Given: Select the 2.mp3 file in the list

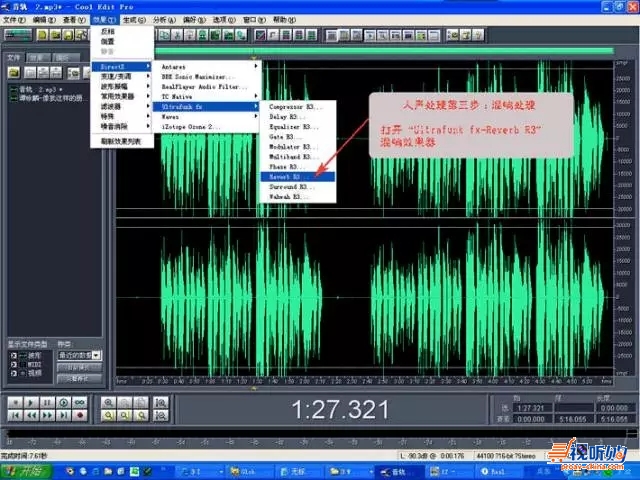Looking at the screenshot, I should pyautogui.click(x=40, y=89).
